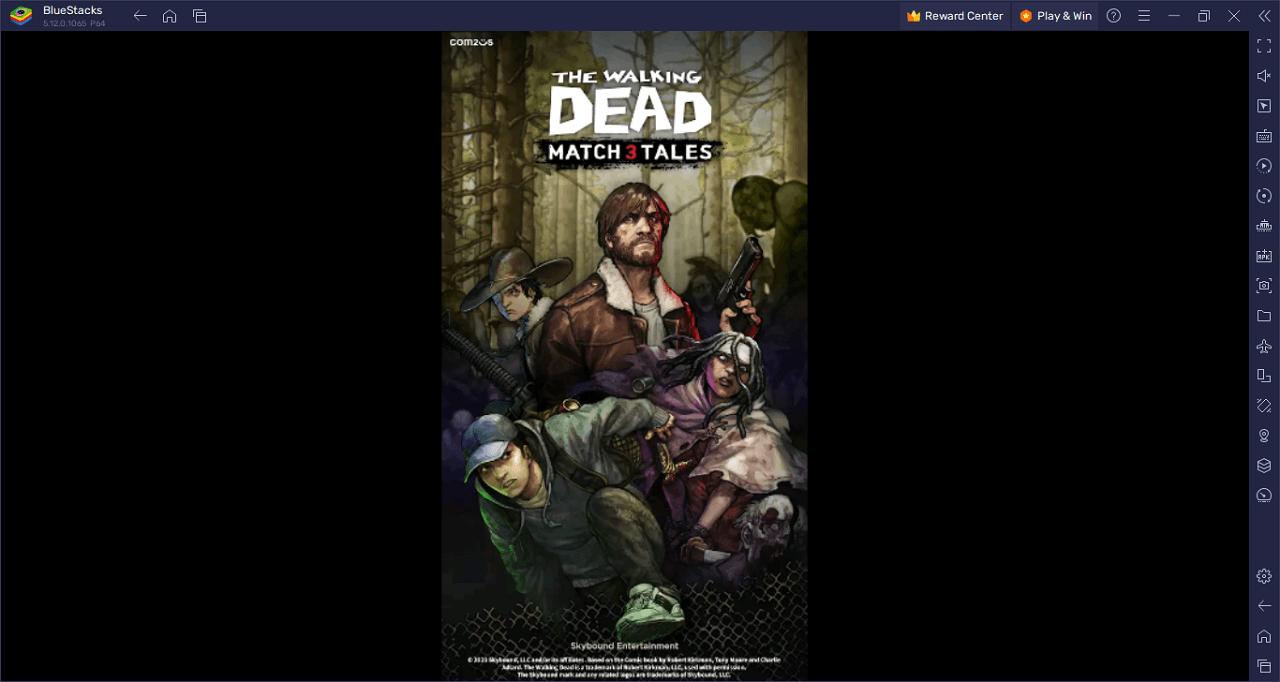Restore down the BlueStacks window
This screenshot has height=682, width=1280.
click(1204, 16)
